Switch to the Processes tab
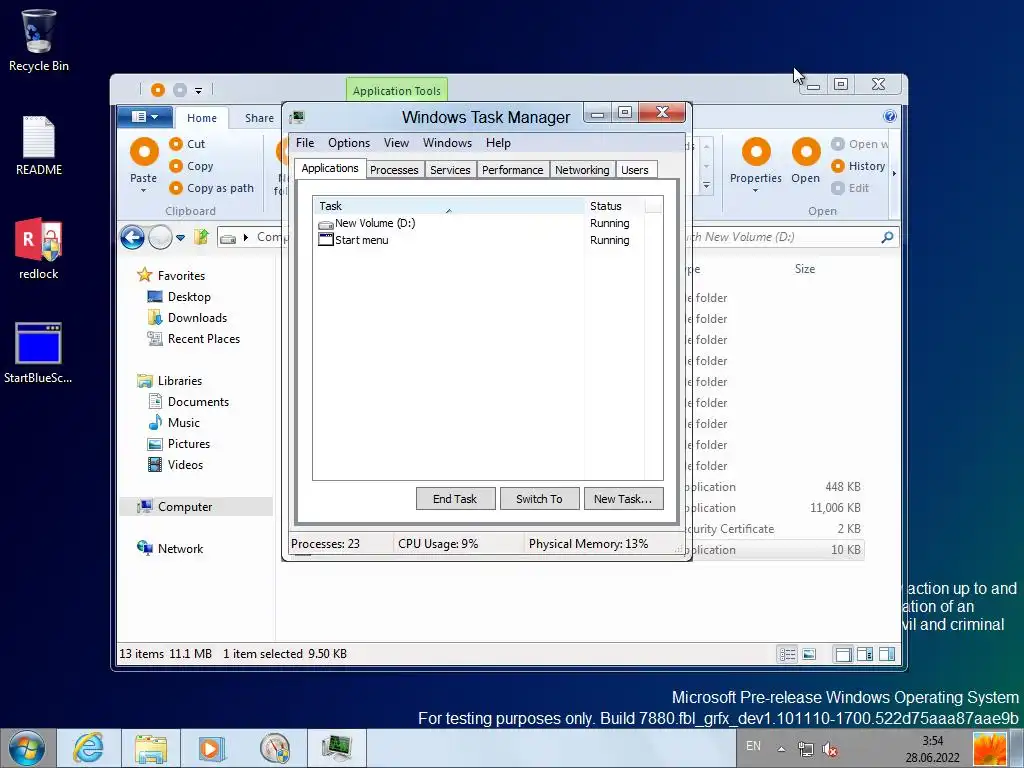This screenshot has height=768, width=1024. 394,170
